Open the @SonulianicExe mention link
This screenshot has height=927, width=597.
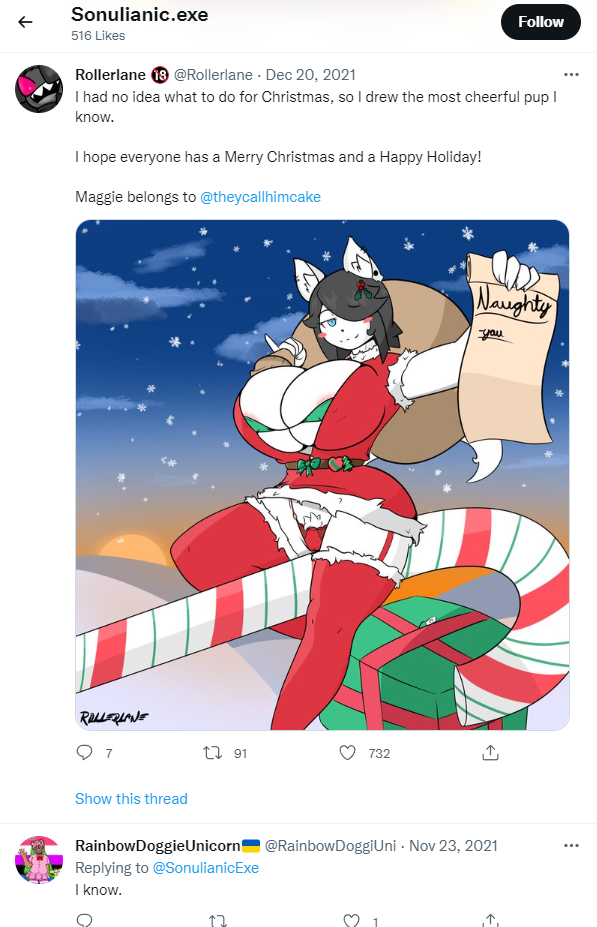coord(206,868)
